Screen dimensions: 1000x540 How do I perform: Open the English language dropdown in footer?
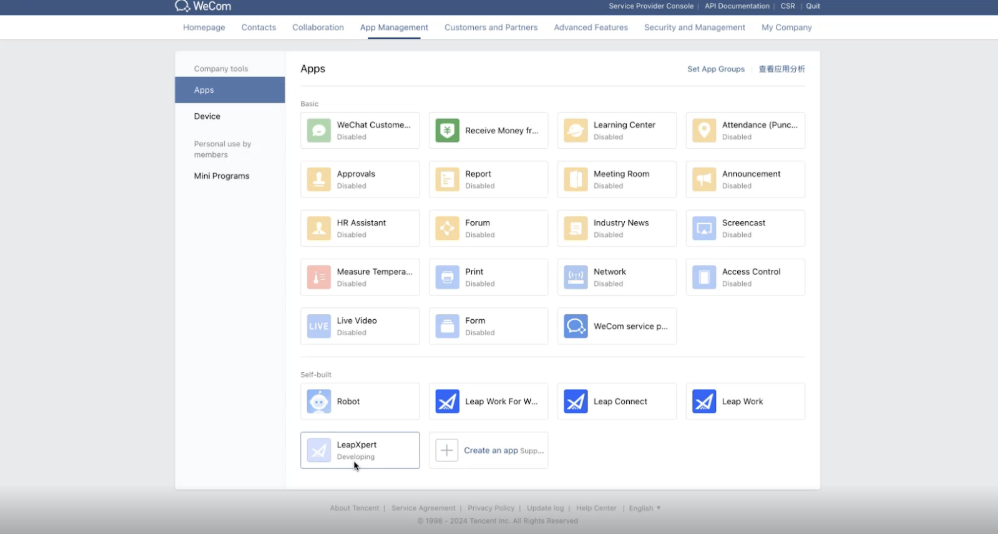(x=645, y=508)
